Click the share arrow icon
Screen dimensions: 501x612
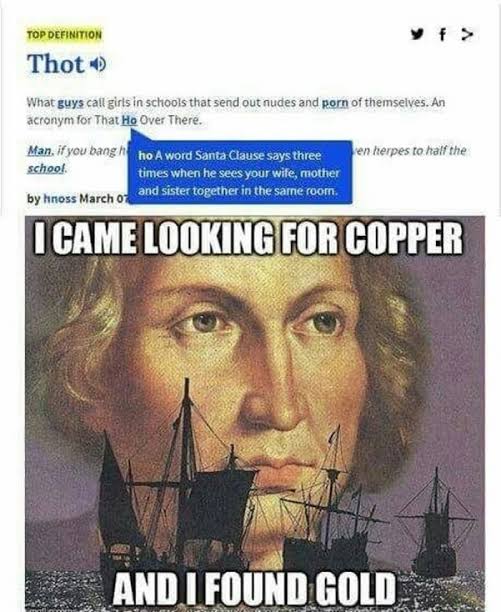[467, 35]
